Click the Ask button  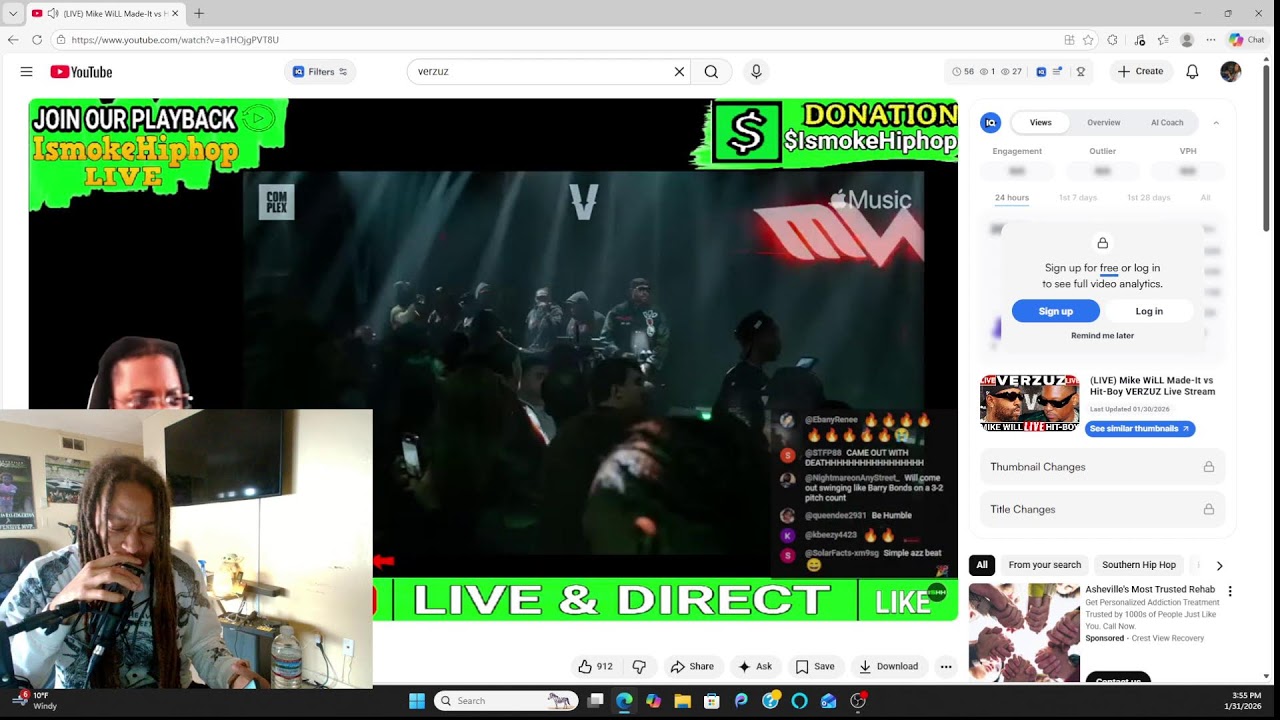point(755,666)
